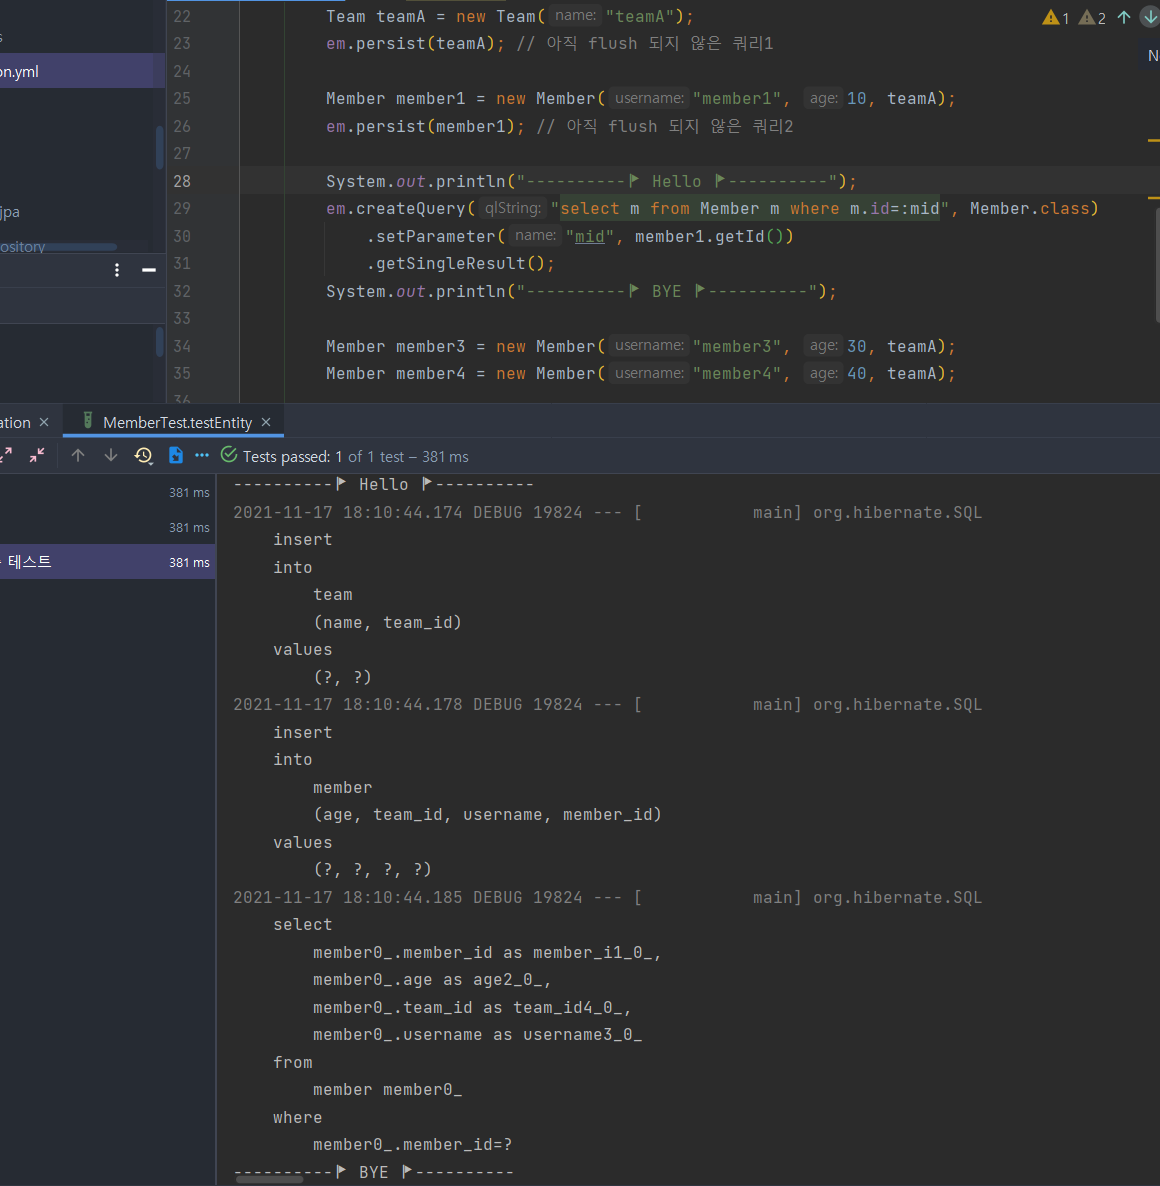Select the repository item in project tree

(23, 247)
